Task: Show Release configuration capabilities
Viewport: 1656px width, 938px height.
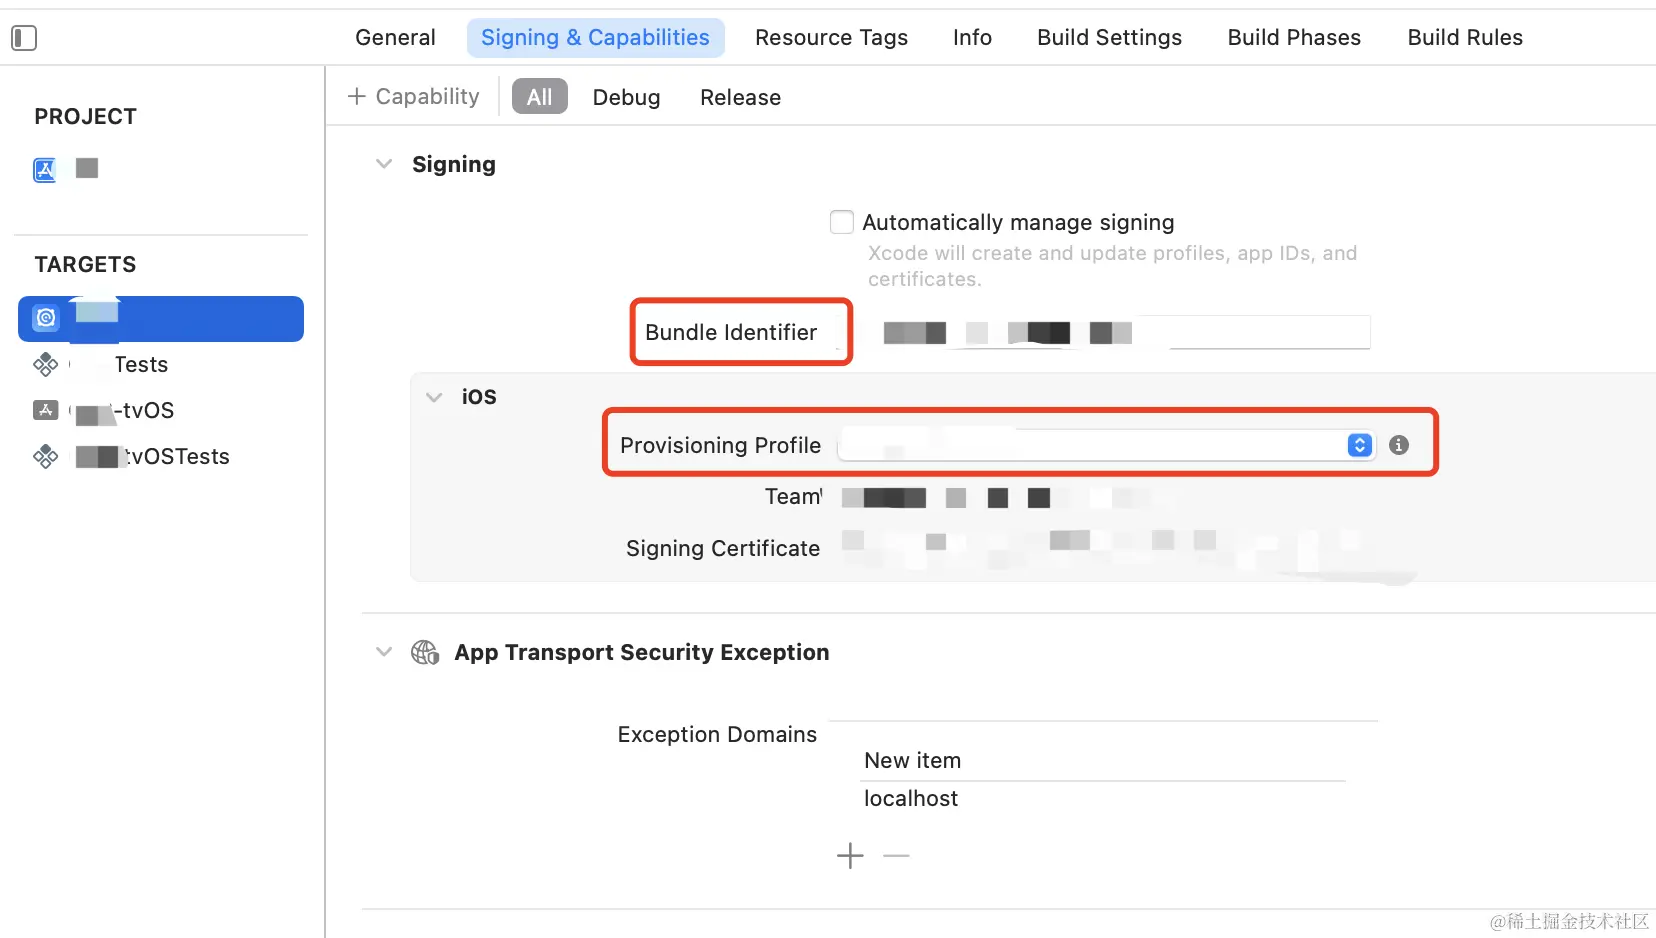Action: 740,98
